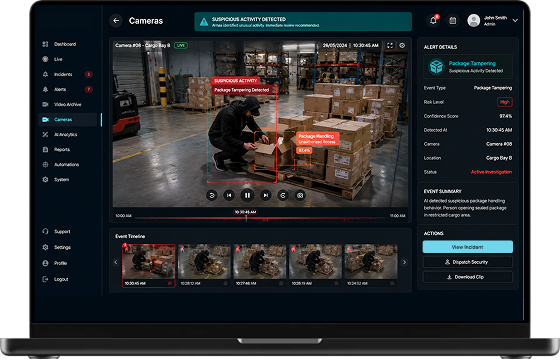This screenshot has height=360, width=560.
Task: Select Cameras in the sidebar
Action: pos(68,119)
